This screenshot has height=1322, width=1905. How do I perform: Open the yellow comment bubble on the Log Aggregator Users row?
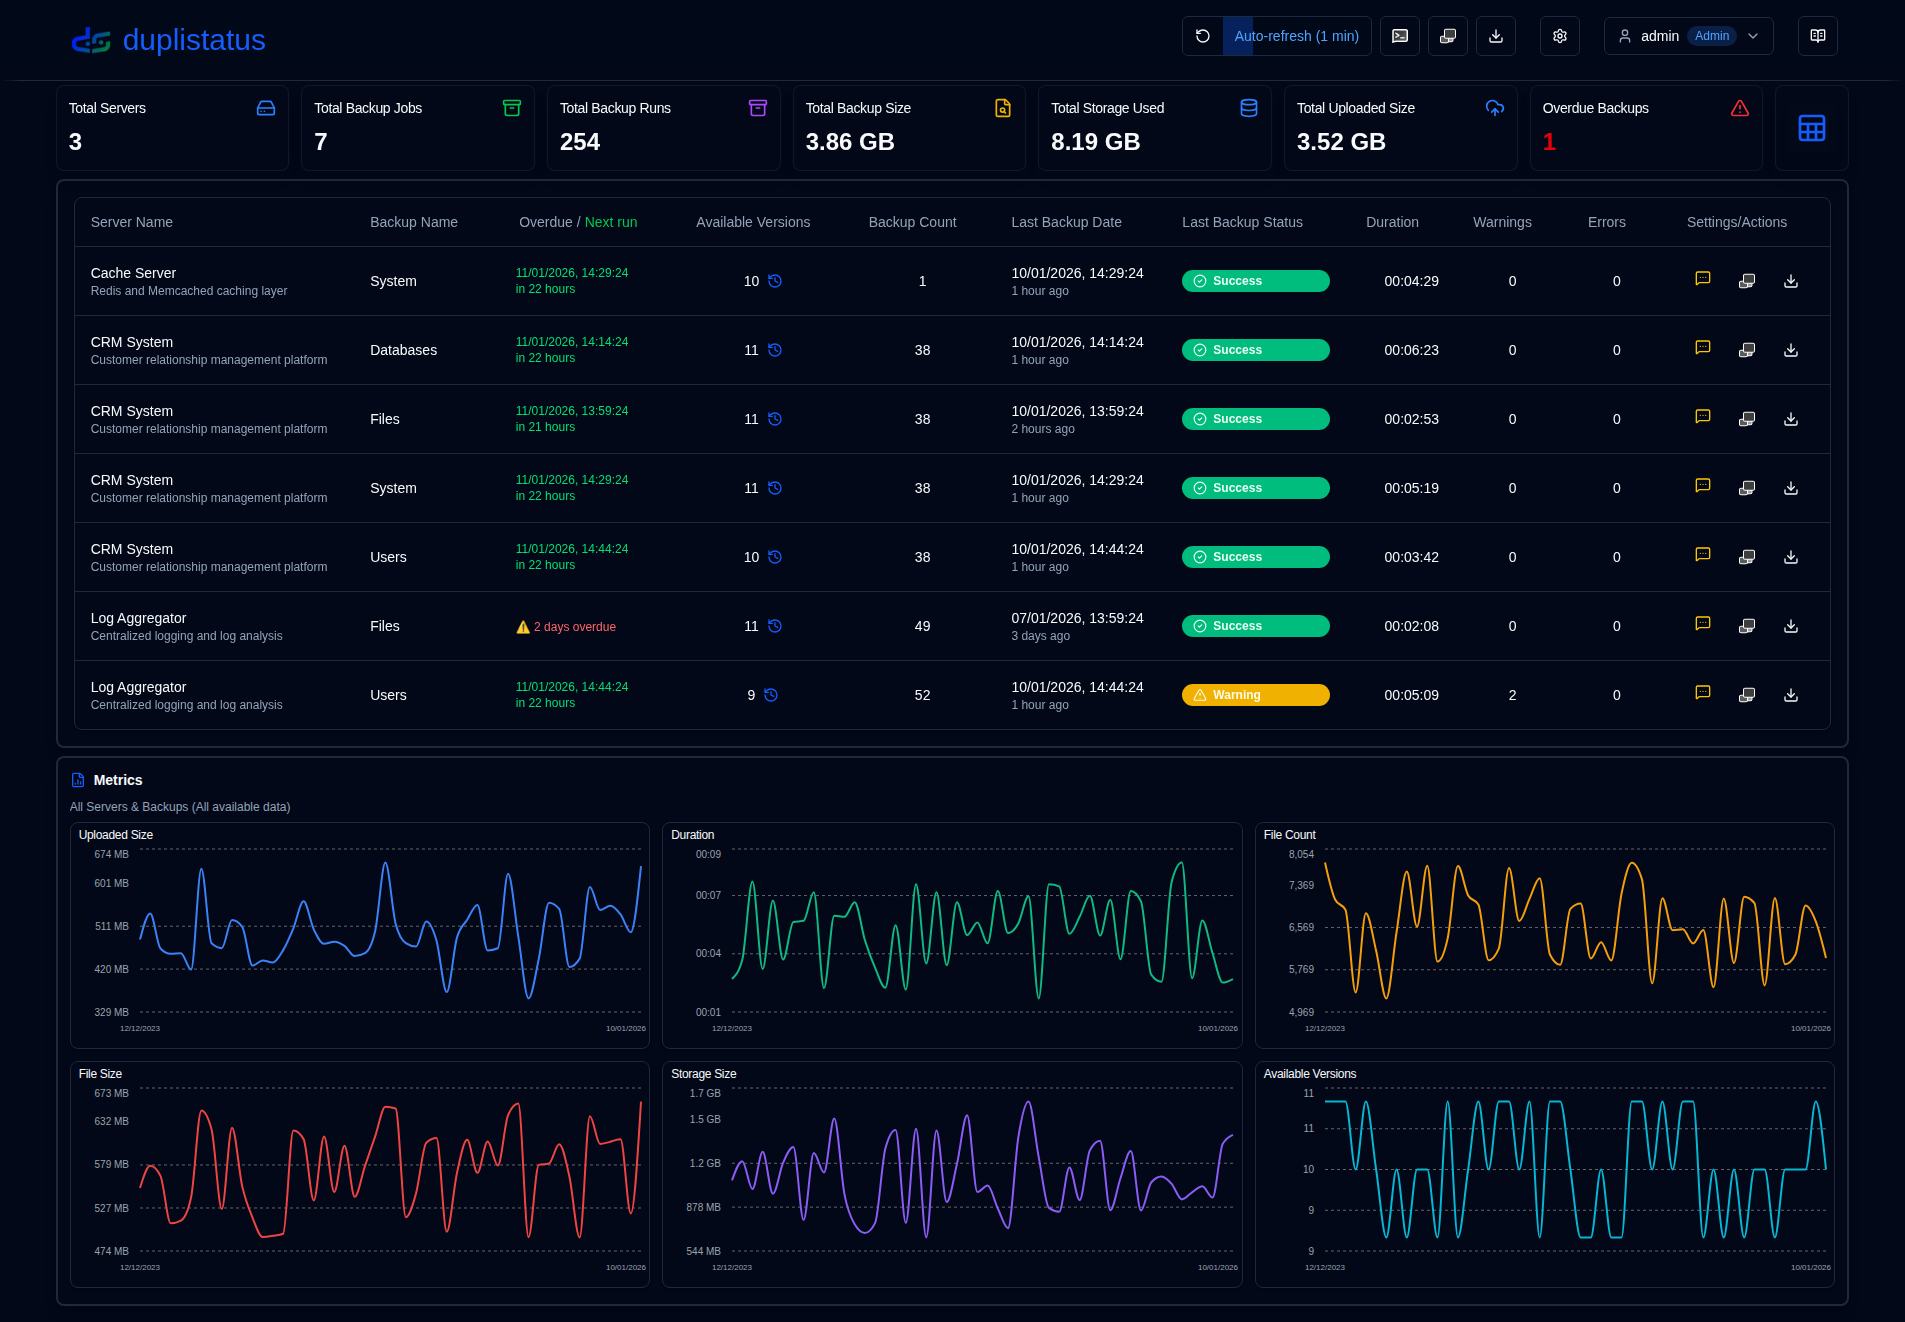[1702, 692]
